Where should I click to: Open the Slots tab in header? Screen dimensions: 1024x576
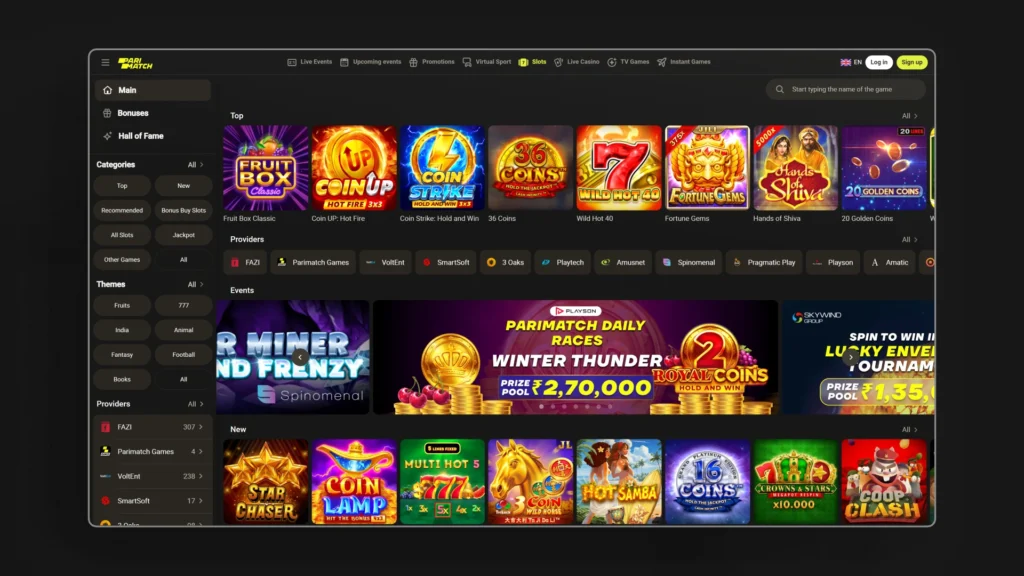coord(532,62)
